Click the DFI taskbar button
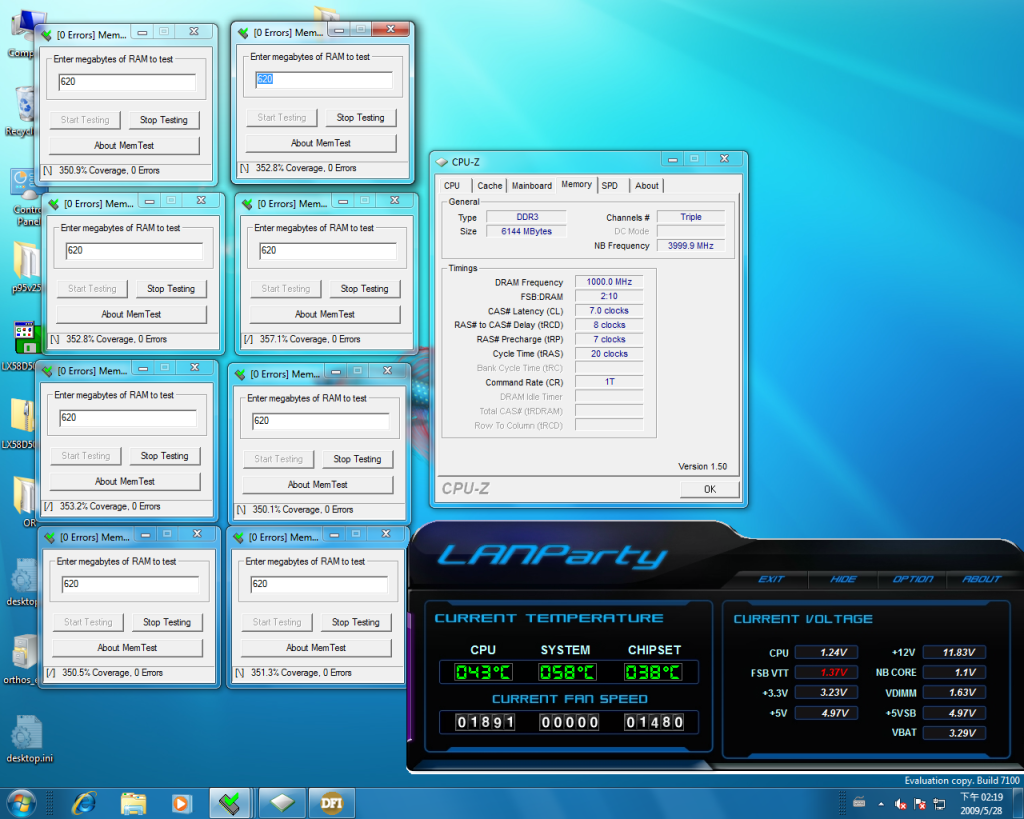This screenshot has height=819, width=1024. click(x=332, y=803)
